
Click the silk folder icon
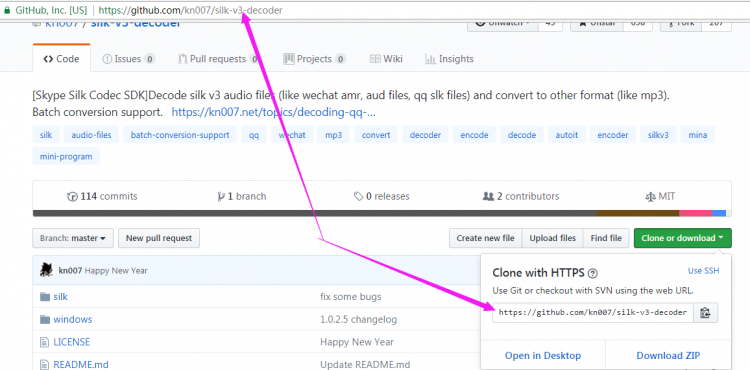coord(45,297)
